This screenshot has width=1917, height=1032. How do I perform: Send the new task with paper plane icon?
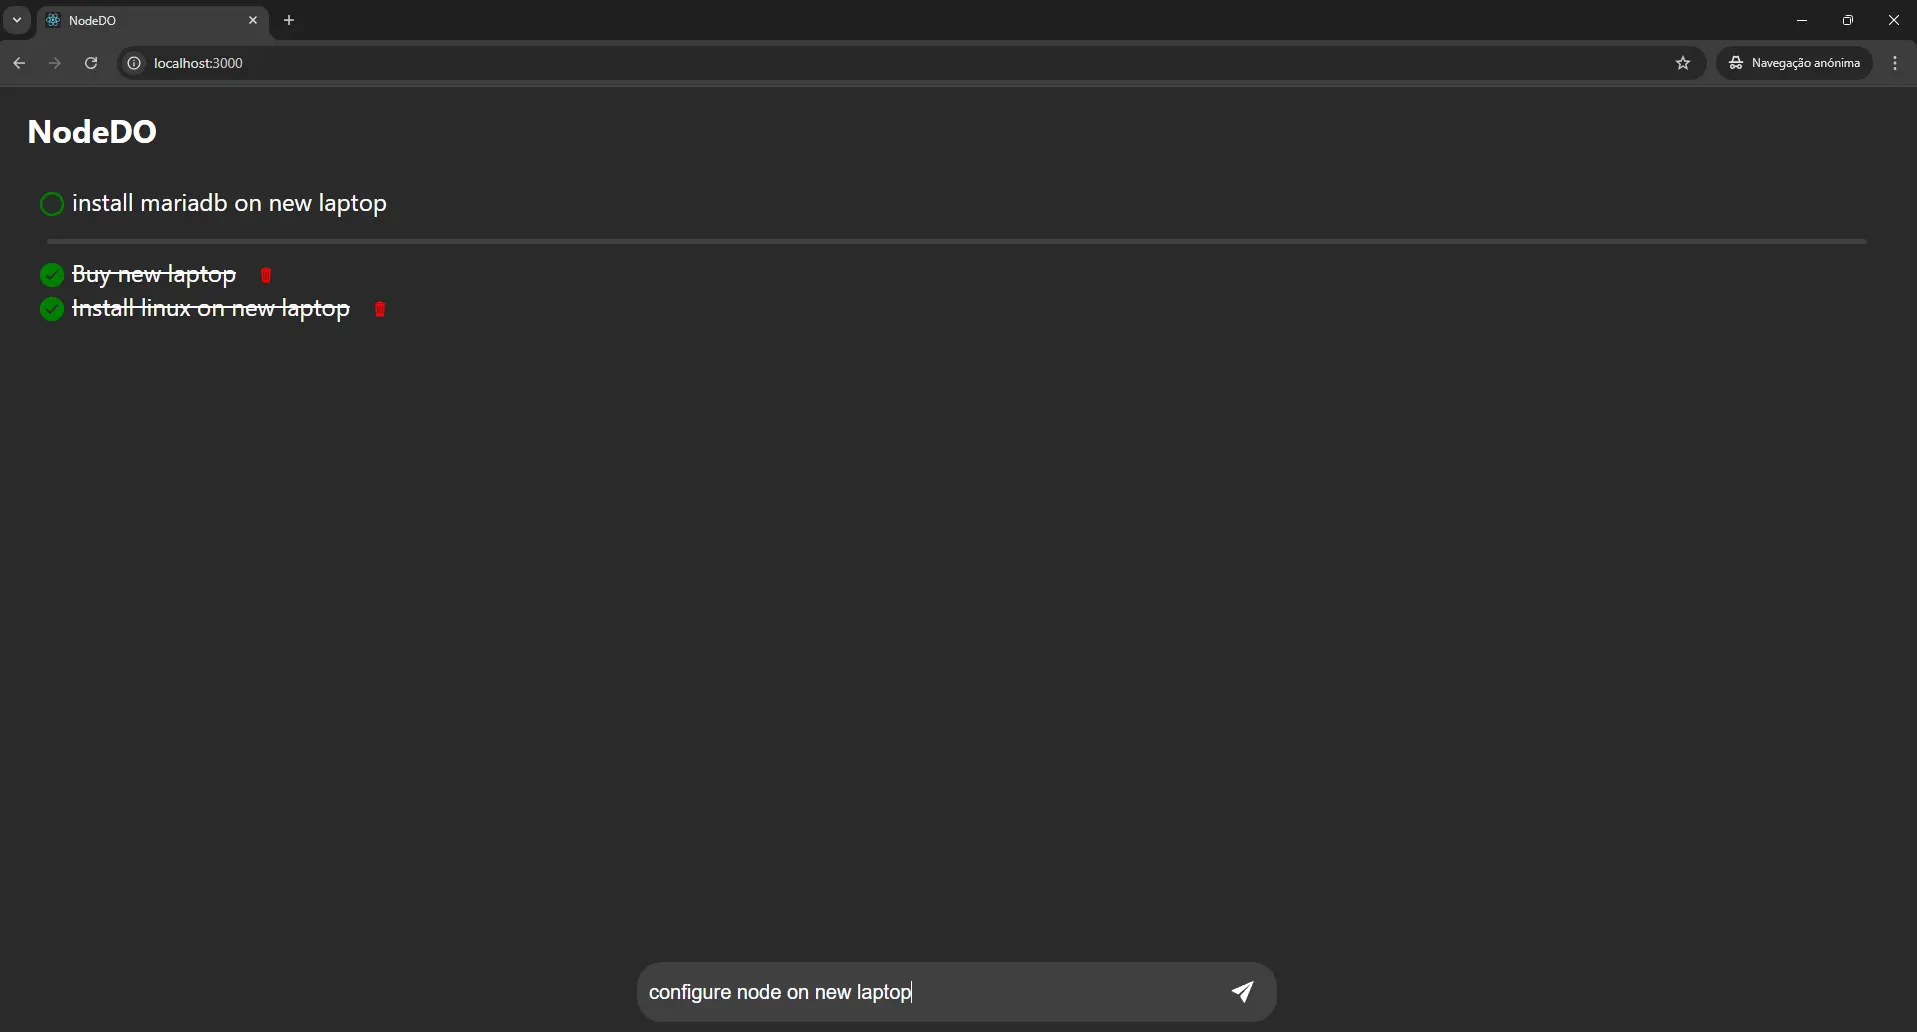1242,992
